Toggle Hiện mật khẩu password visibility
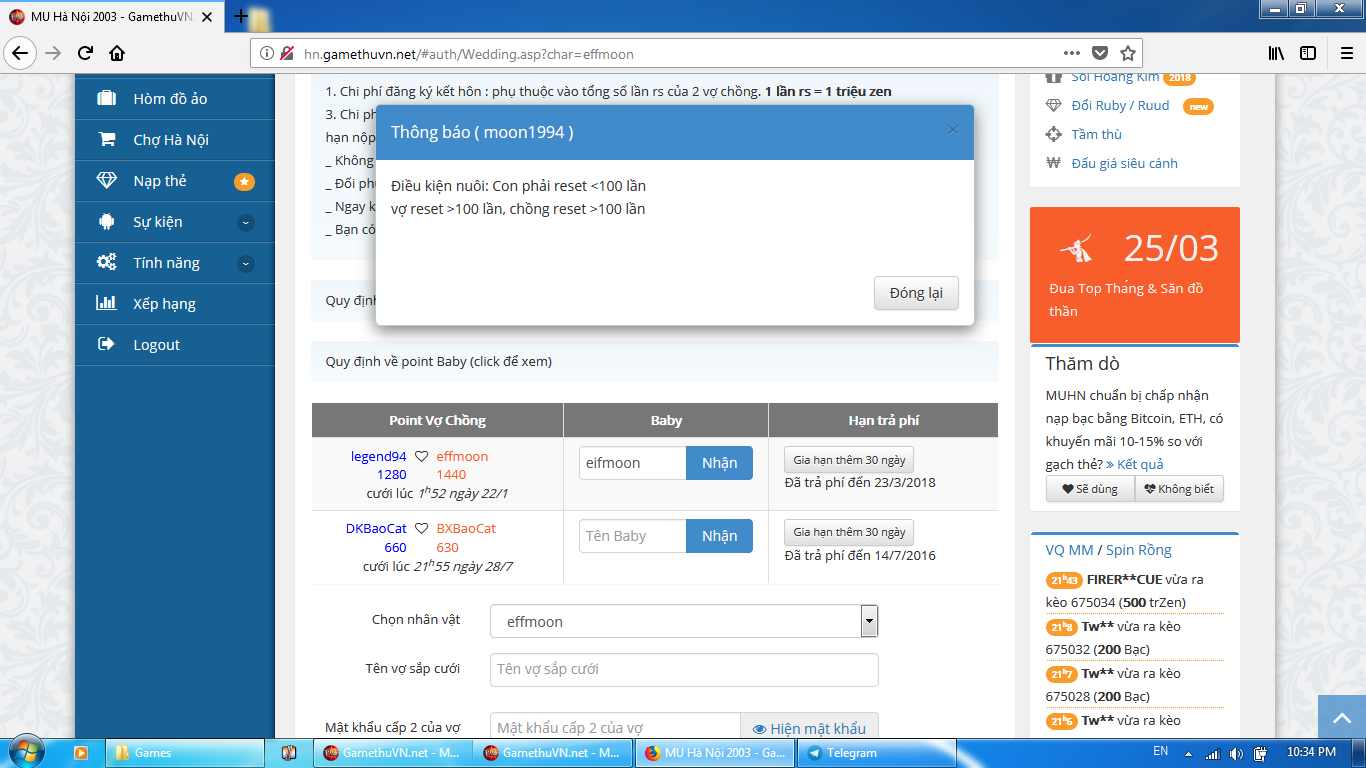1366x768 pixels. [x=809, y=729]
